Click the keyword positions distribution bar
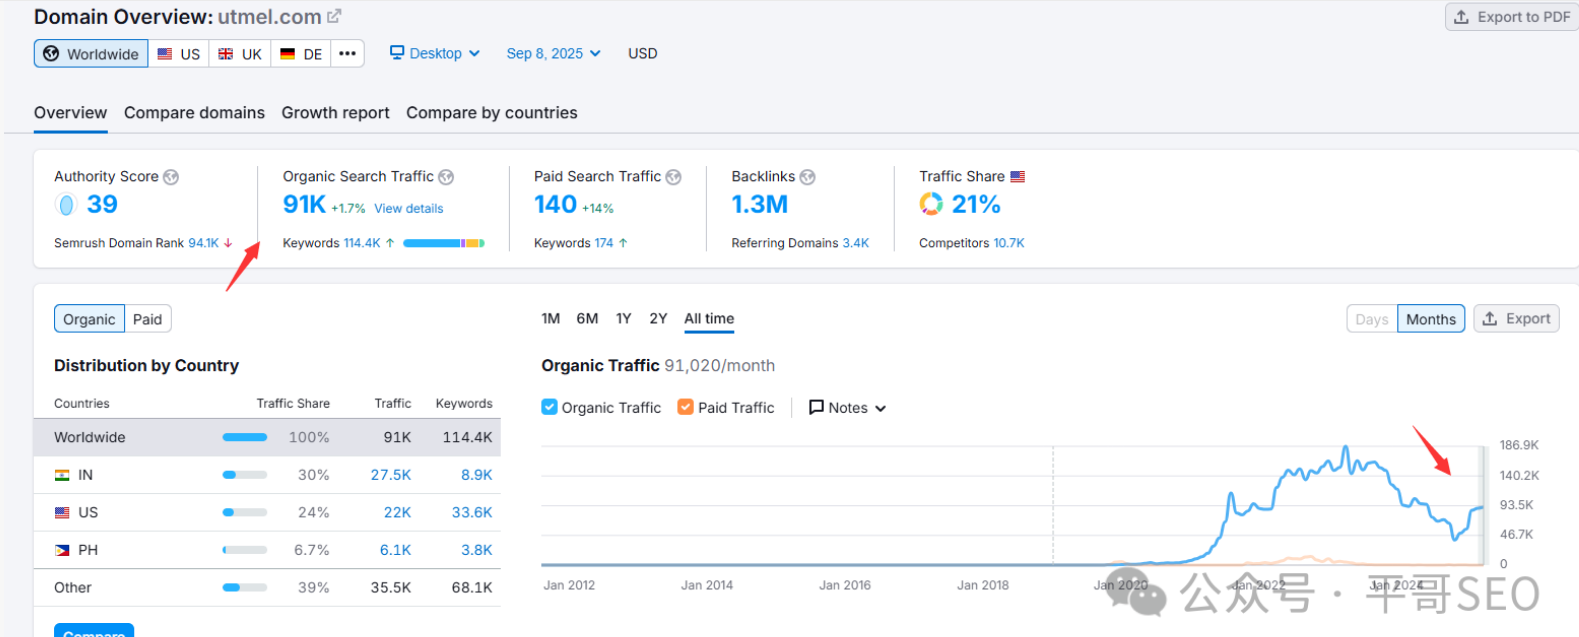Image resolution: width=1579 pixels, height=637 pixels. point(443,243)
